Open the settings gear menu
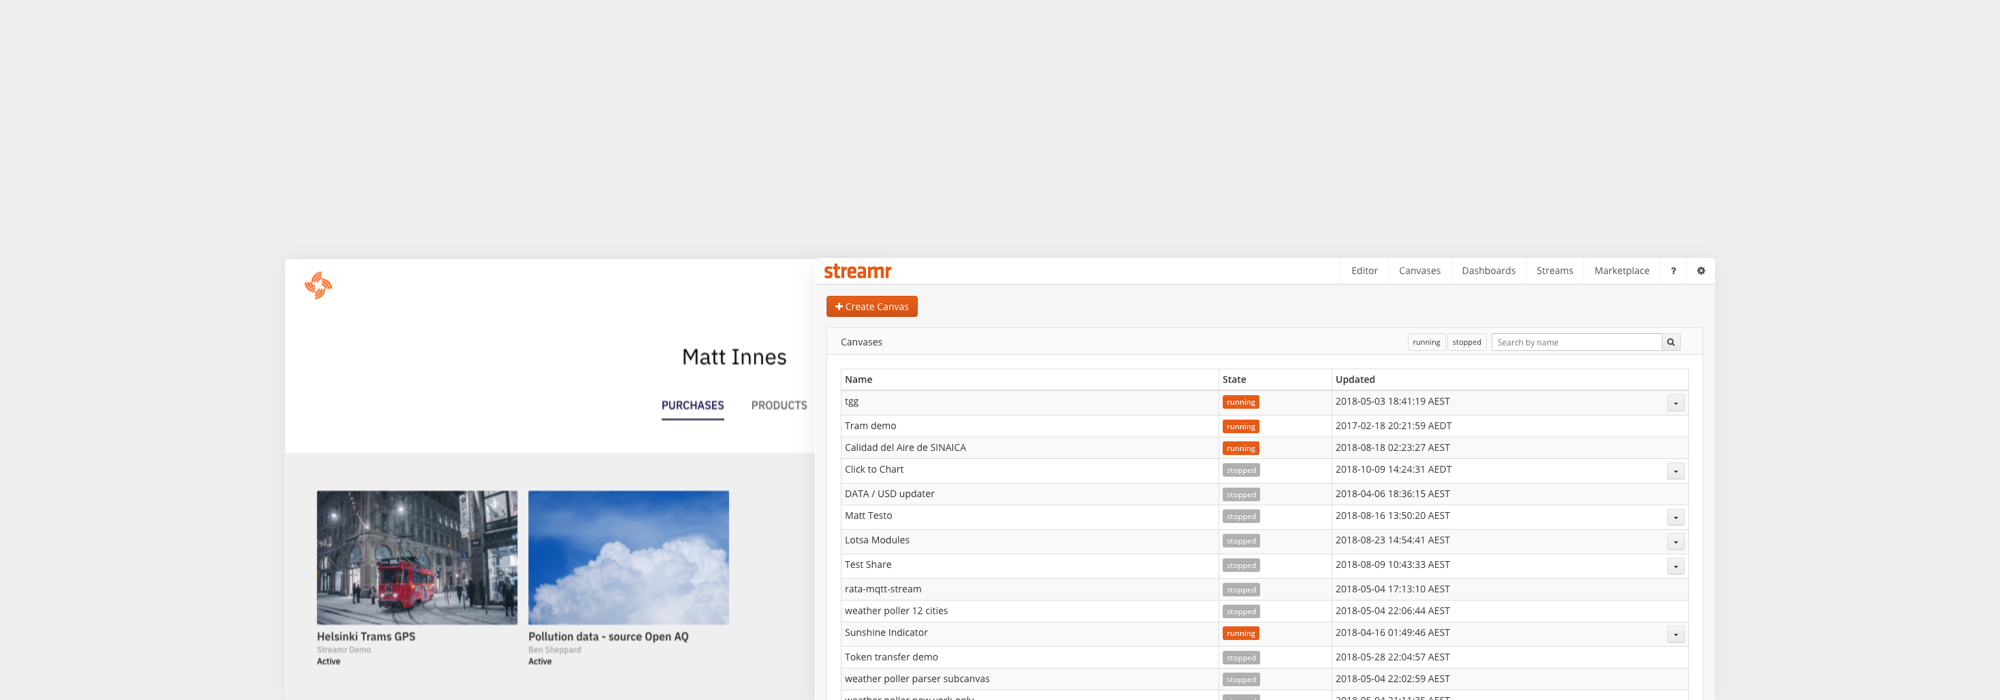The width and height of the screenshot is (2000, 700). (1701, 271)
